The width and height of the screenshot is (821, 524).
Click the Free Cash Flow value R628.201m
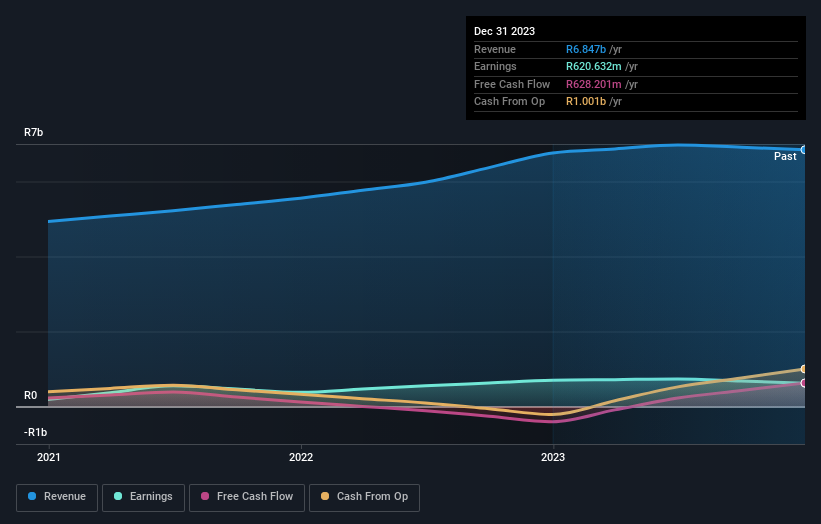coord(594,84)
